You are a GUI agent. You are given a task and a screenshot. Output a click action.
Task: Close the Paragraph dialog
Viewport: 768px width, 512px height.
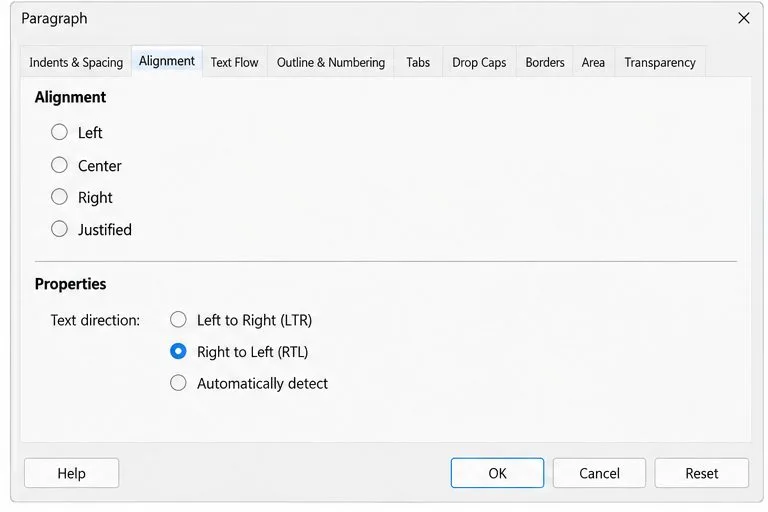click(x=744, y=18)
